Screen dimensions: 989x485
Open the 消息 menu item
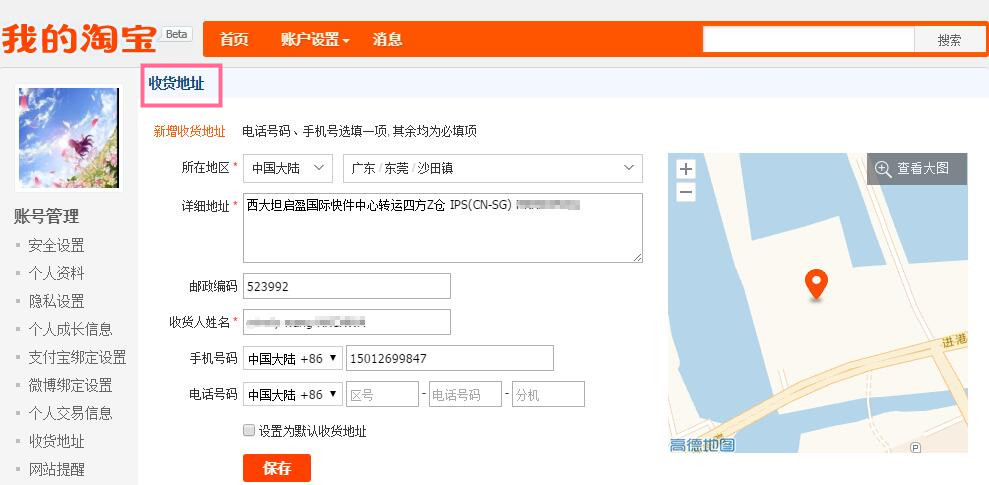(x=387, y=40)
